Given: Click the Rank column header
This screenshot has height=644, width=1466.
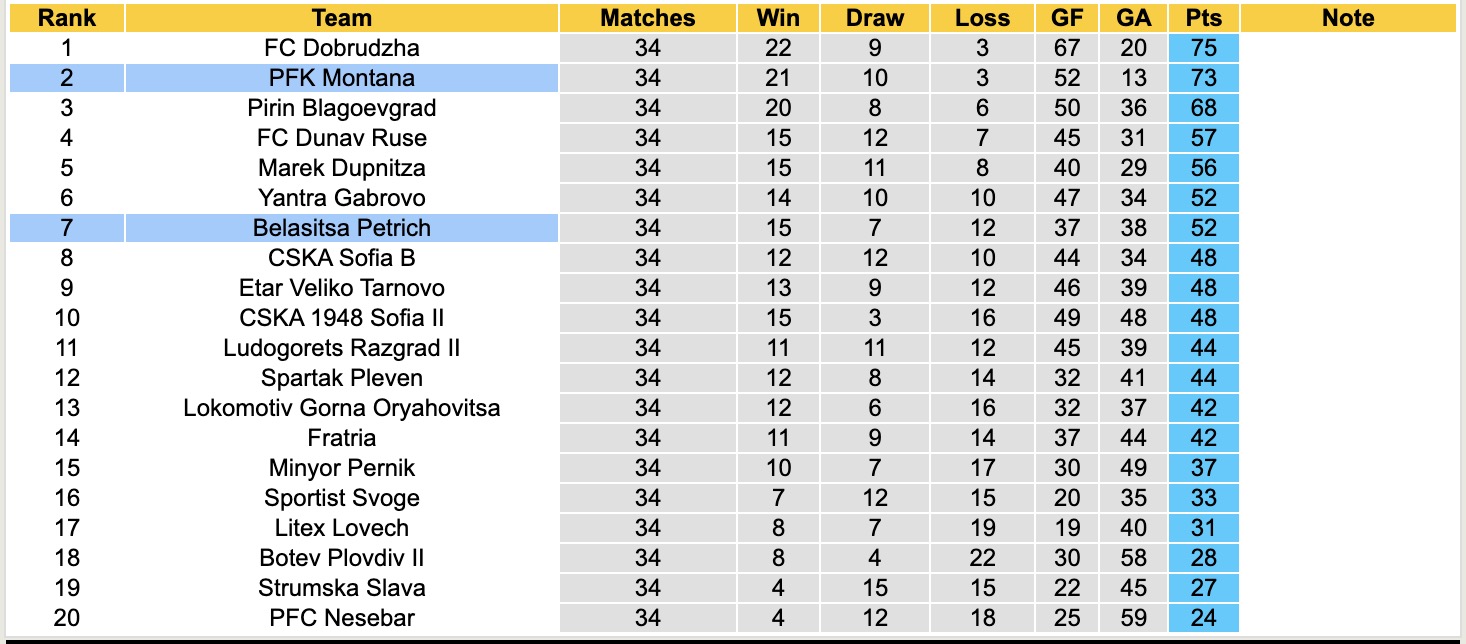Looking at the screenshot, I should [x=67, y=18].
